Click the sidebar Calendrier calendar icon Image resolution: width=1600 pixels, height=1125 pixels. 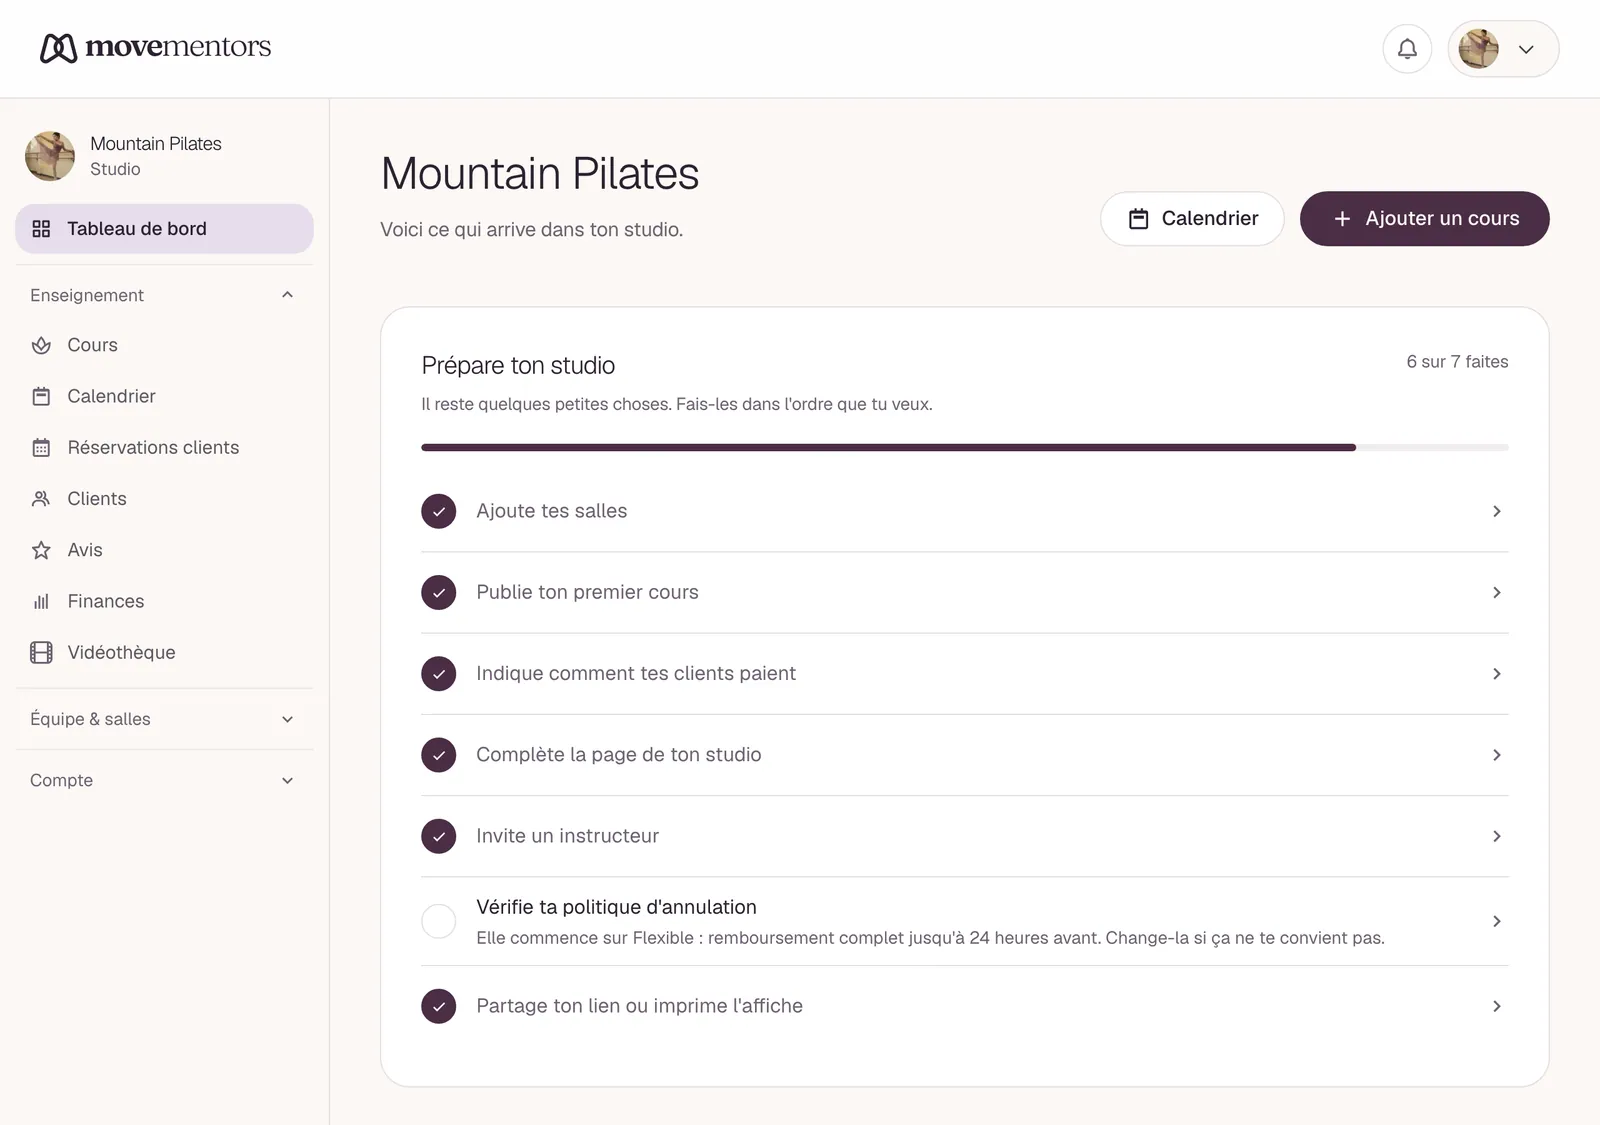(41, 396)
